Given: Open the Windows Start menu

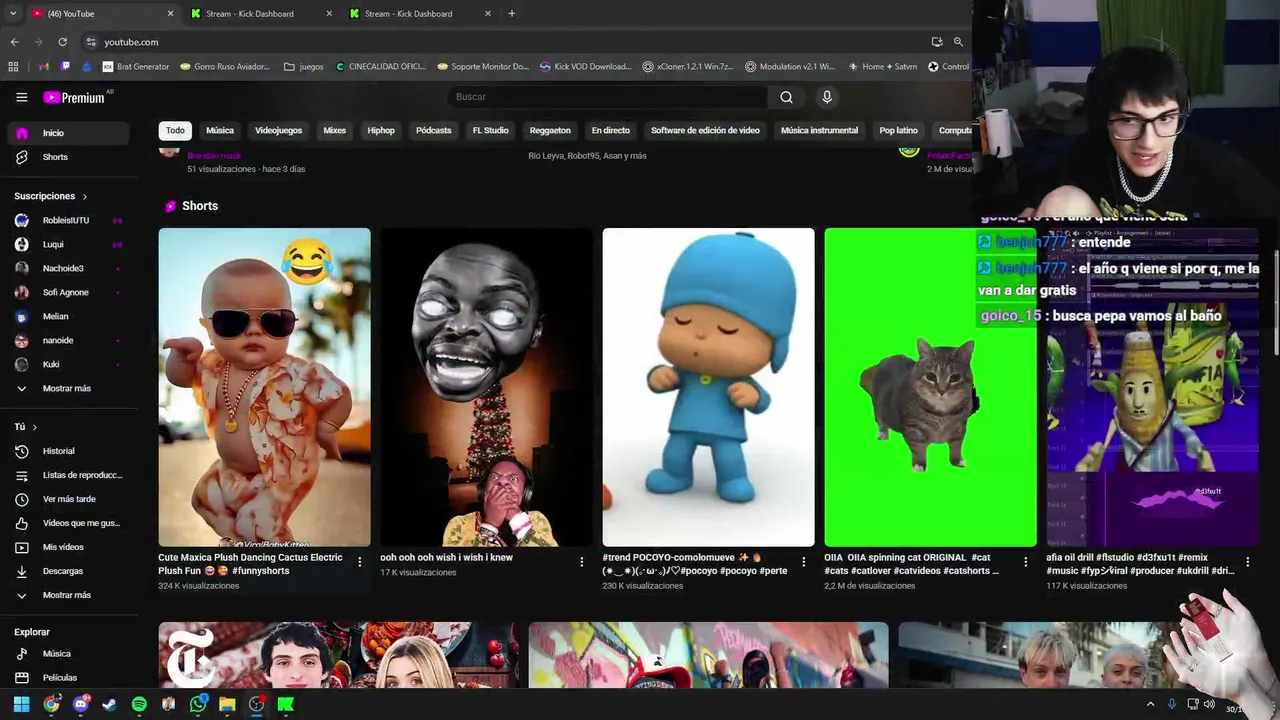Looking at the screenshot, I should (x=22, y=705).
